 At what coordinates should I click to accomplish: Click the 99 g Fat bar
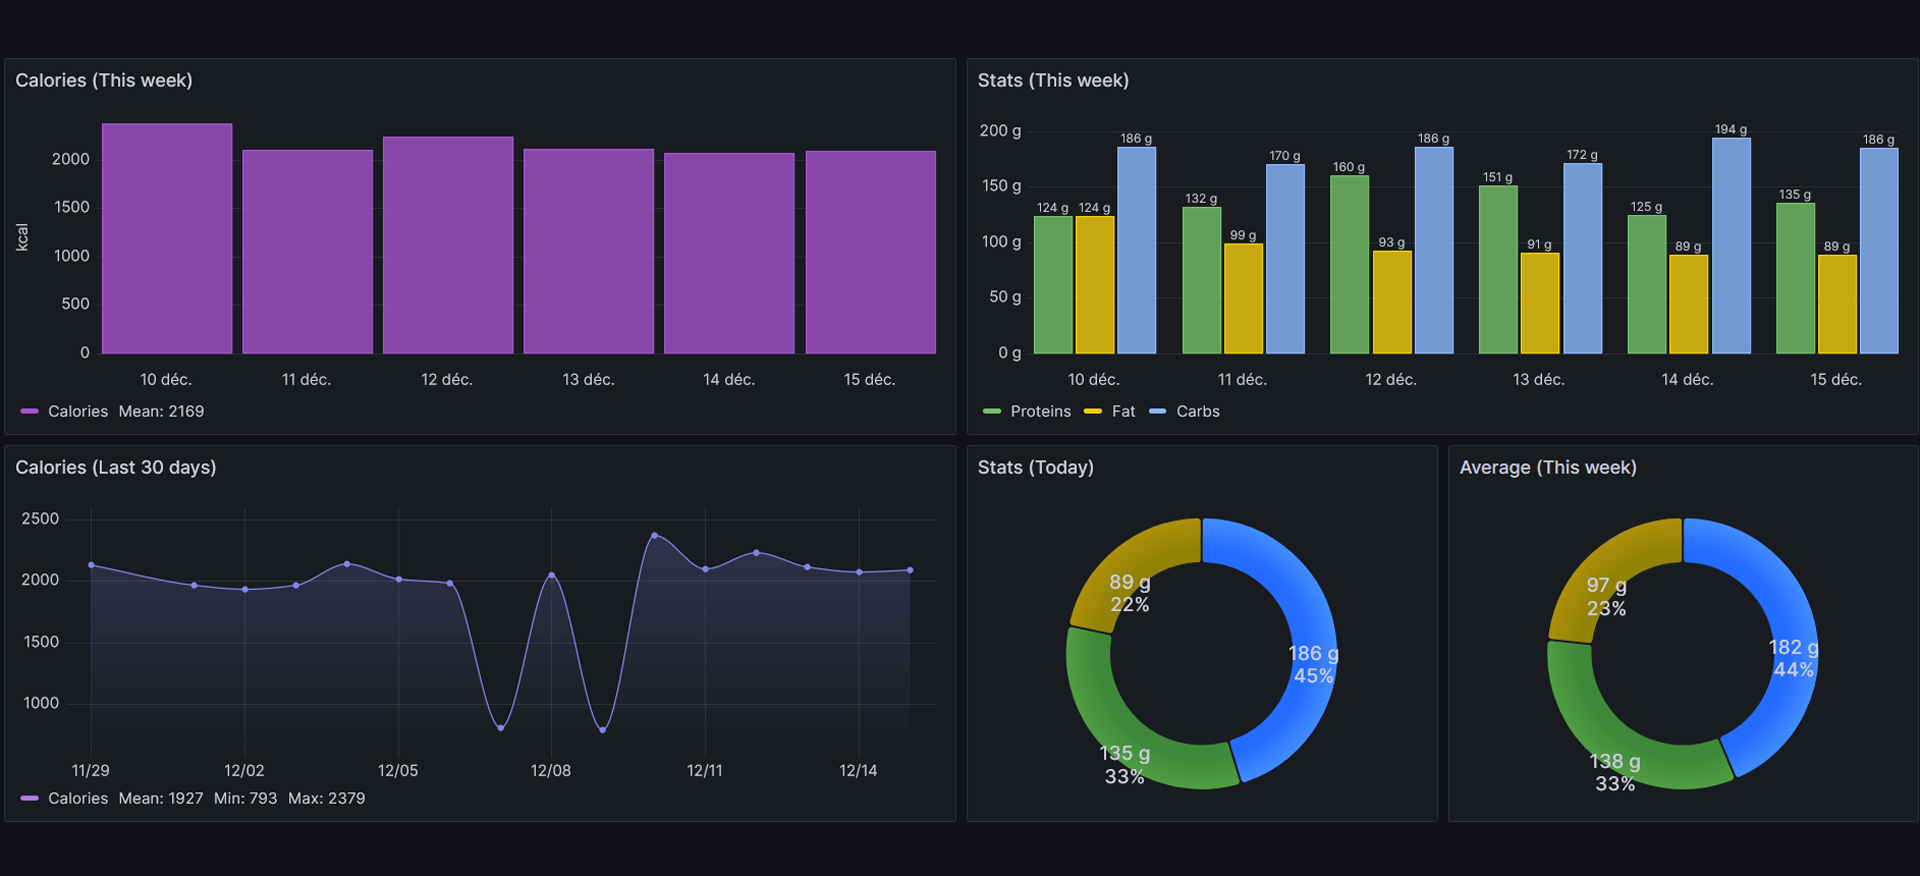click(x=1244, y=299)
